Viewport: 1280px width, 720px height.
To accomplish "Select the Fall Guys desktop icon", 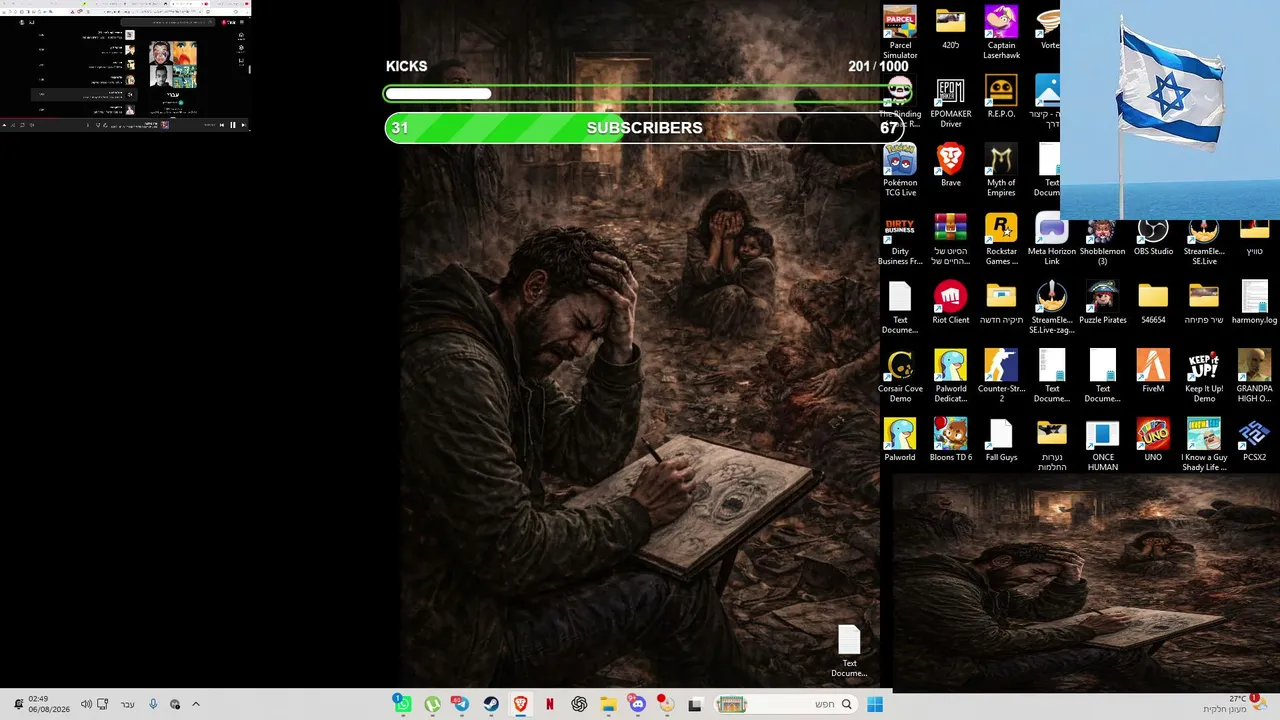I will click(x=1001, y=440).
